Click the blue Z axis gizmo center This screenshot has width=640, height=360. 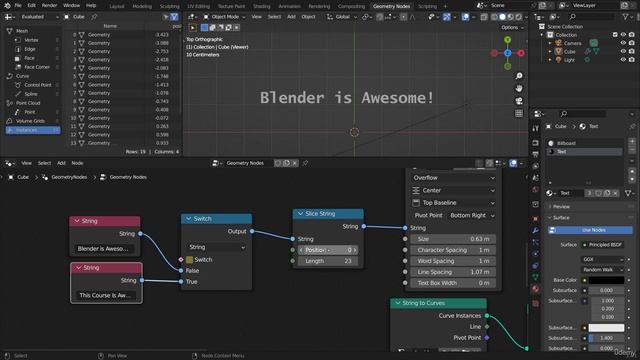[507, 53]
